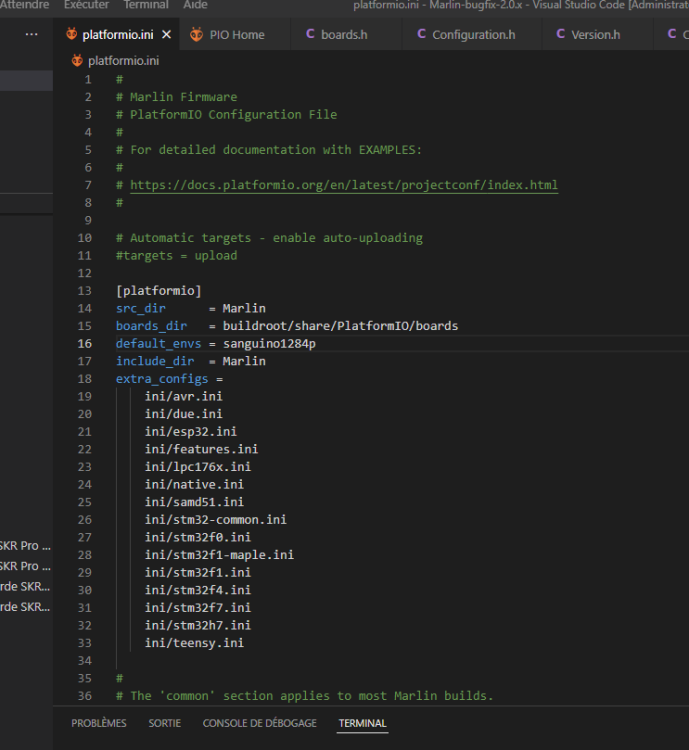Switch to the PIO Home tab
The width and height of the screenshot is (689, 750).
pyautogui.click(x=237, y=35)
